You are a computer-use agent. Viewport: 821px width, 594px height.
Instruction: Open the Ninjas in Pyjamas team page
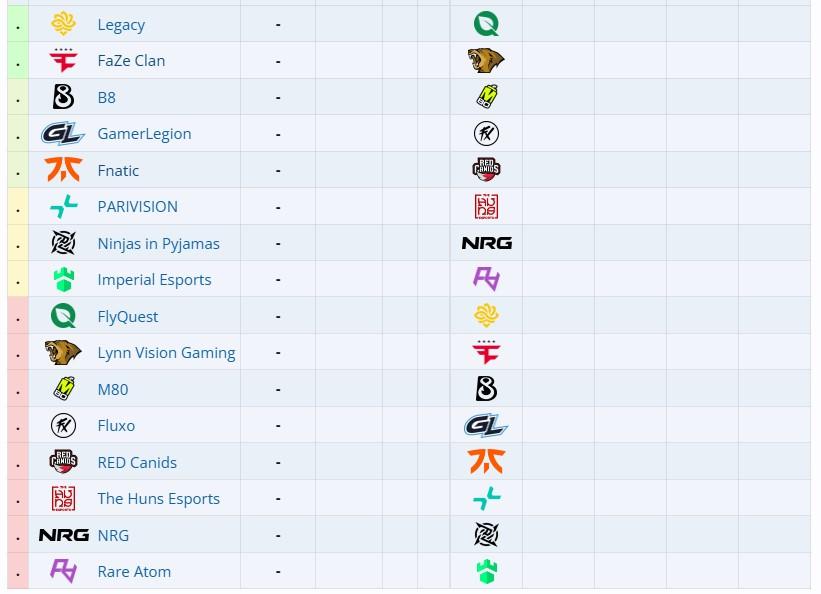[x=158, y=243]
